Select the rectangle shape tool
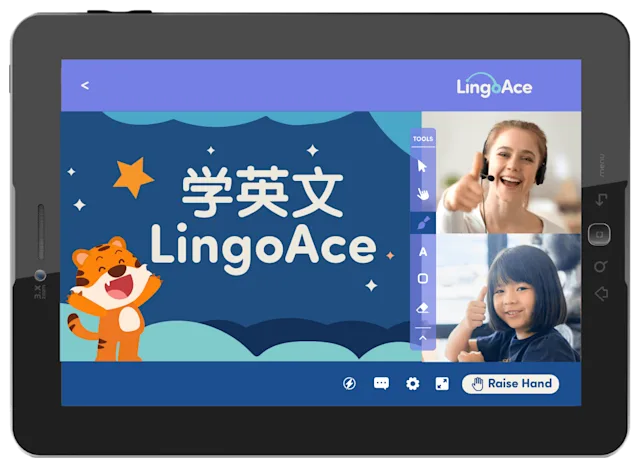Viewport: 640px width, 465px height. pyautogui.click(x=423, y=279)
